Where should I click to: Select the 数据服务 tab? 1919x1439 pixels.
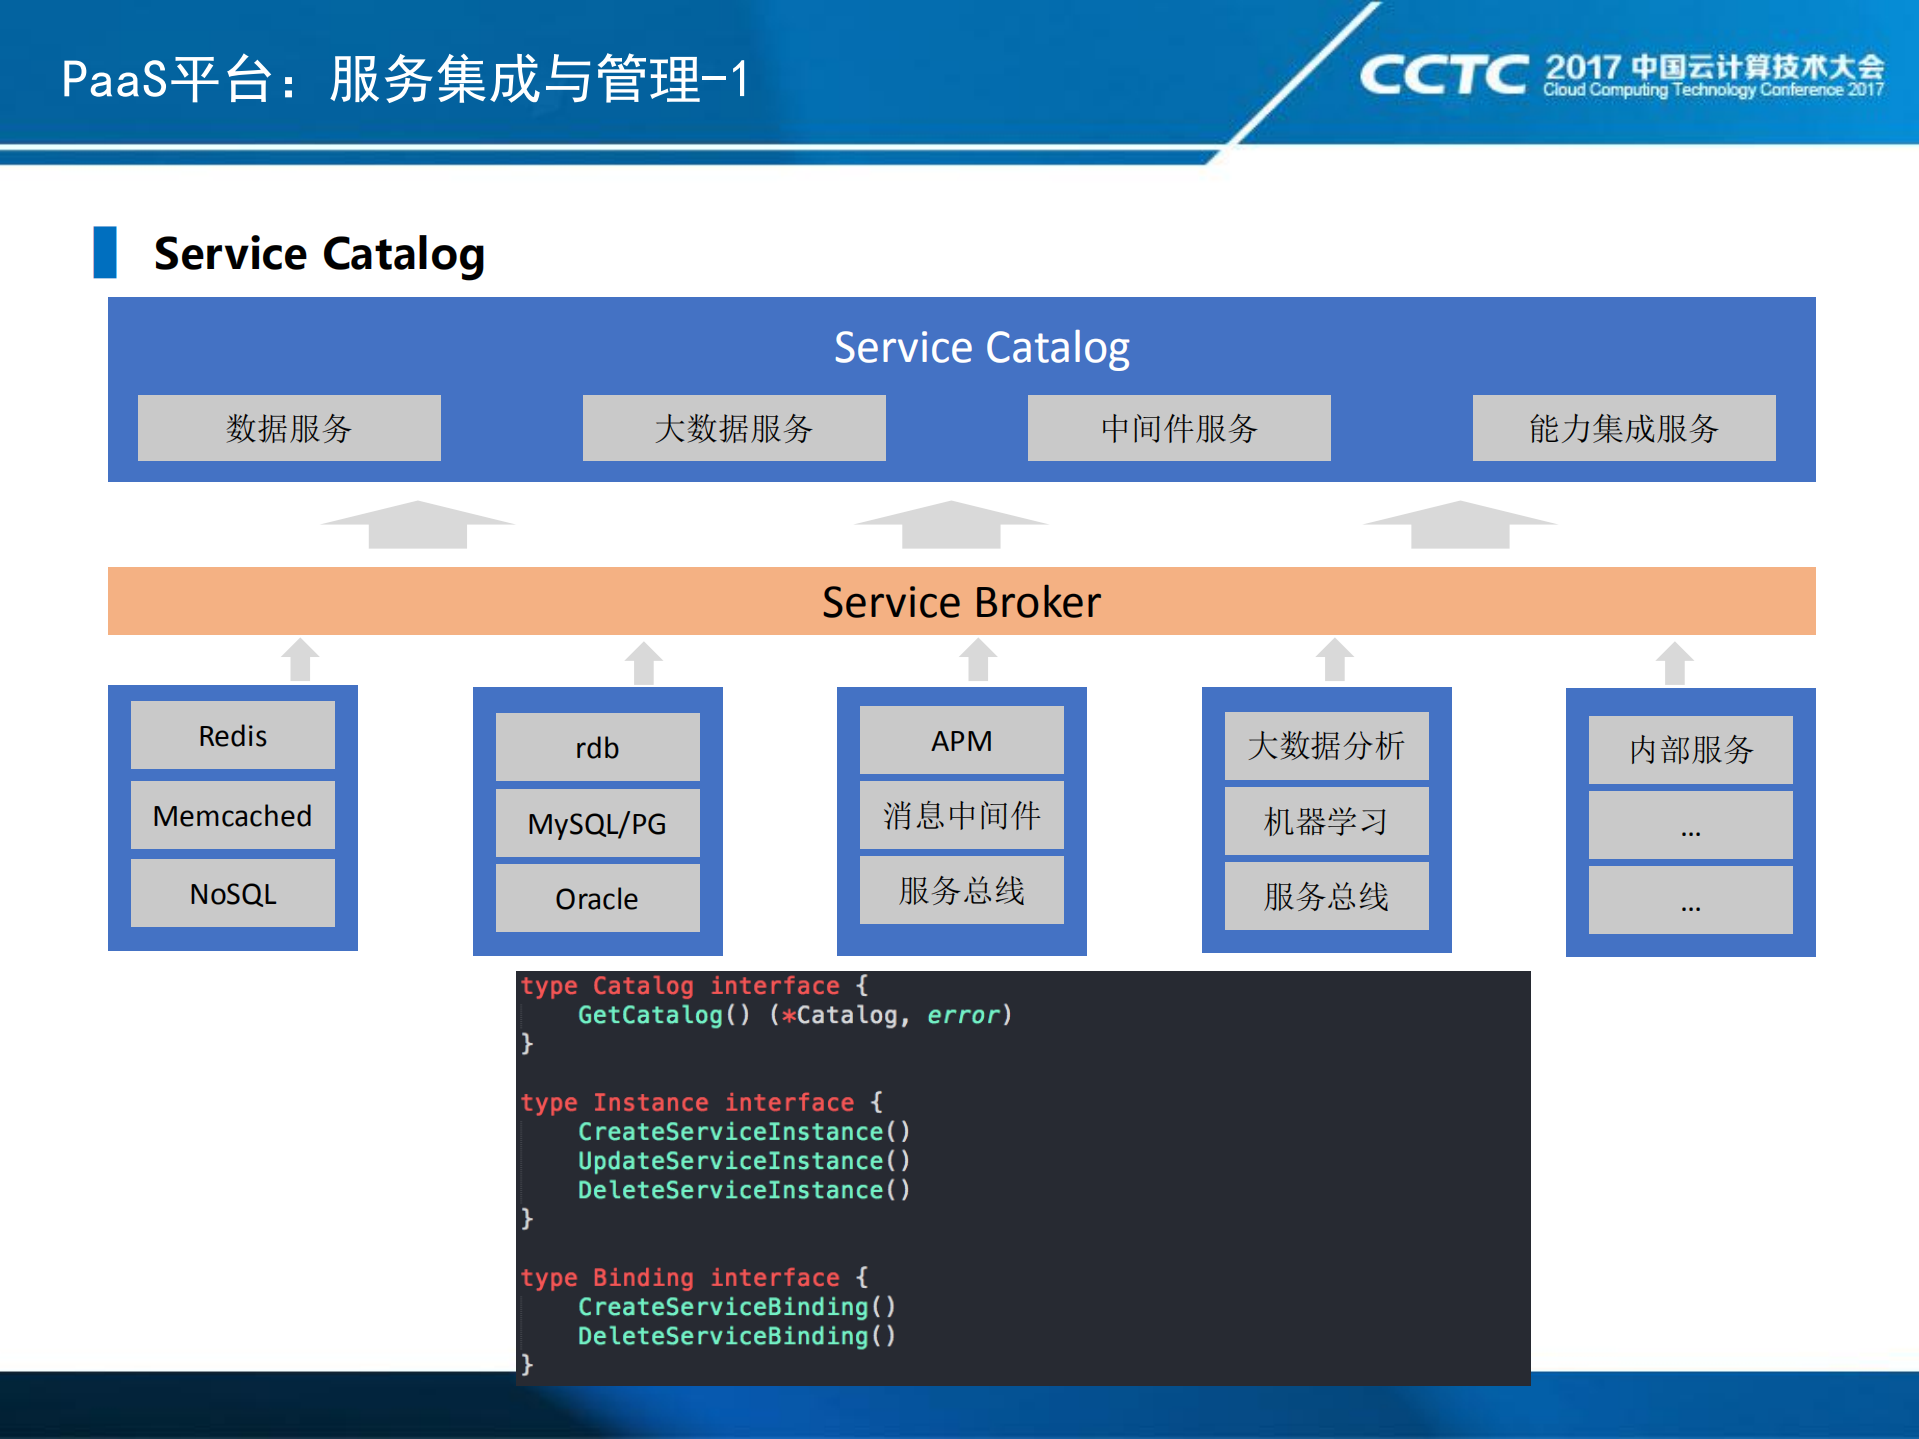tap(288, 428)
